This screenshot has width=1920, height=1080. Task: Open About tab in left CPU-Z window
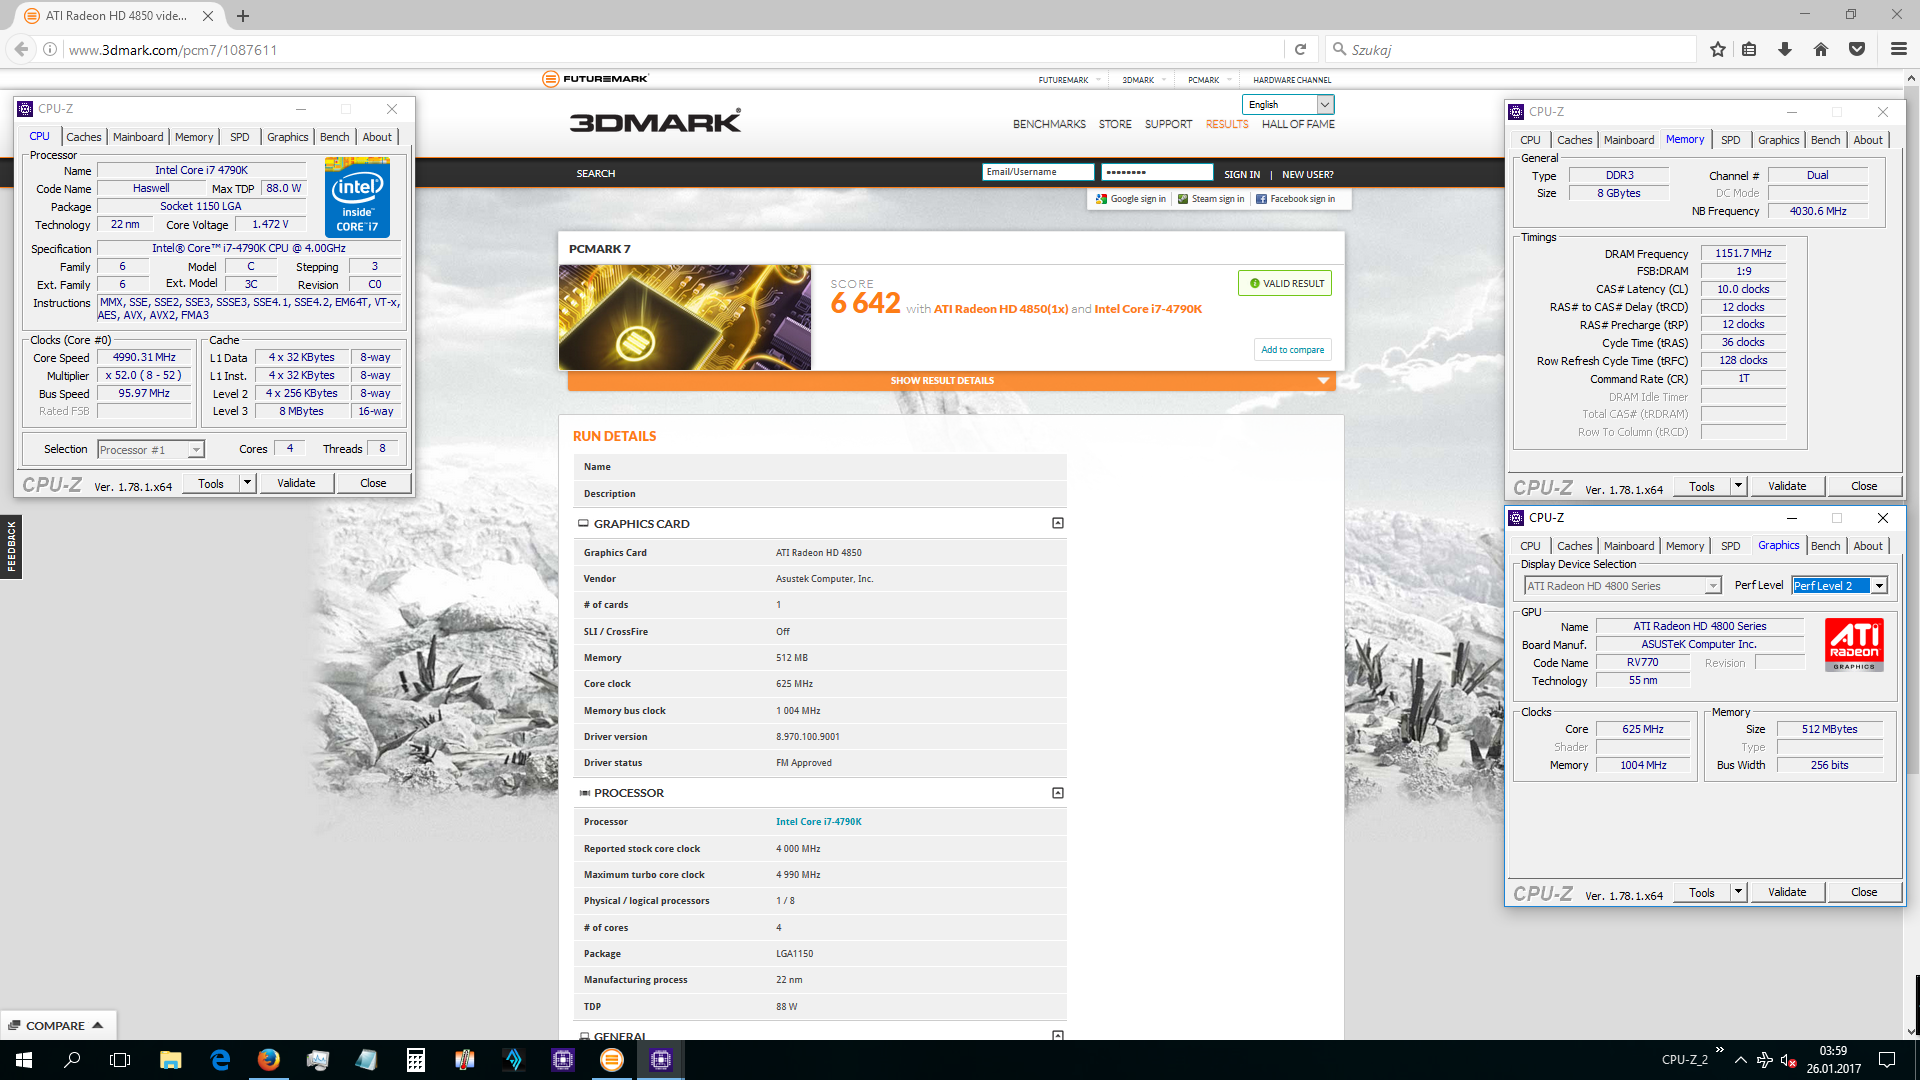(377, 137)
